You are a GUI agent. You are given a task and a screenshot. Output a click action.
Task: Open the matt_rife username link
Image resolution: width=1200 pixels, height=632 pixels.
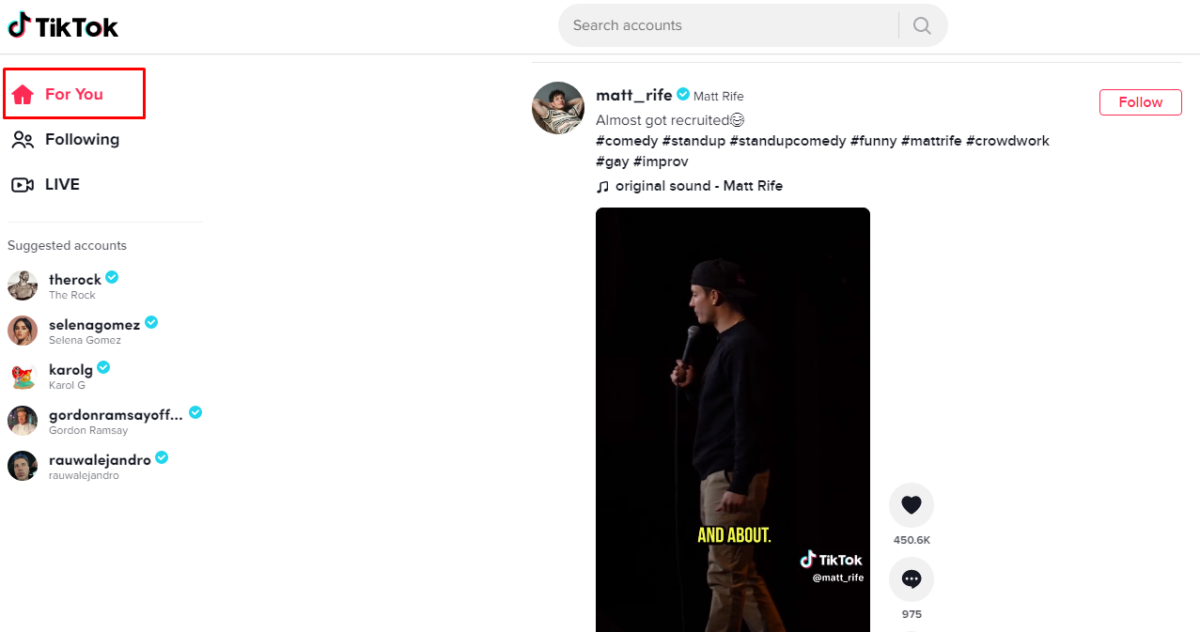(633, 95)
